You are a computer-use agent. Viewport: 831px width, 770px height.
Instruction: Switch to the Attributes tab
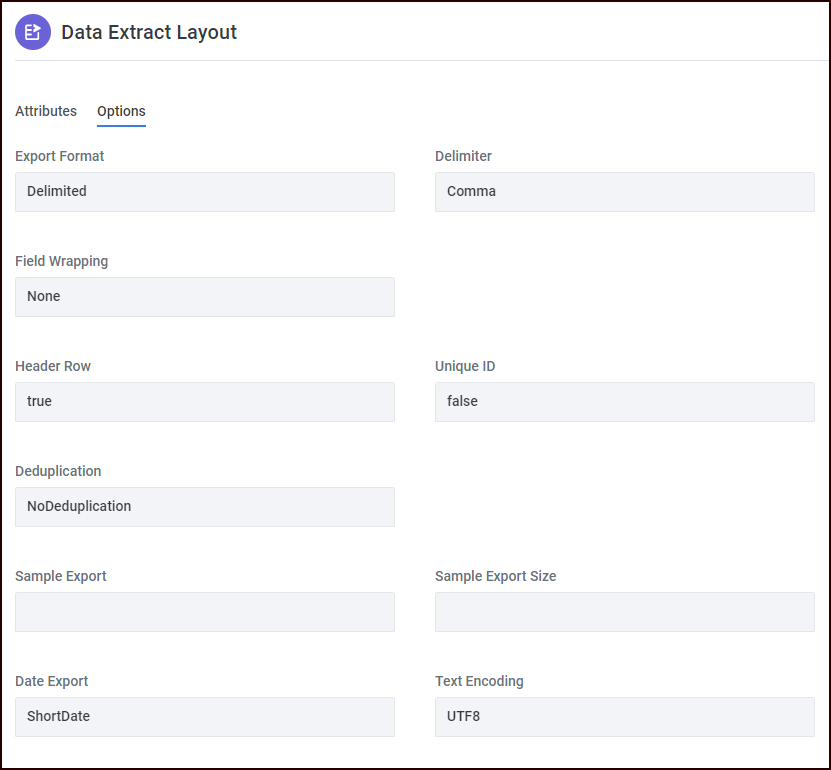click(x=45, y=111)
